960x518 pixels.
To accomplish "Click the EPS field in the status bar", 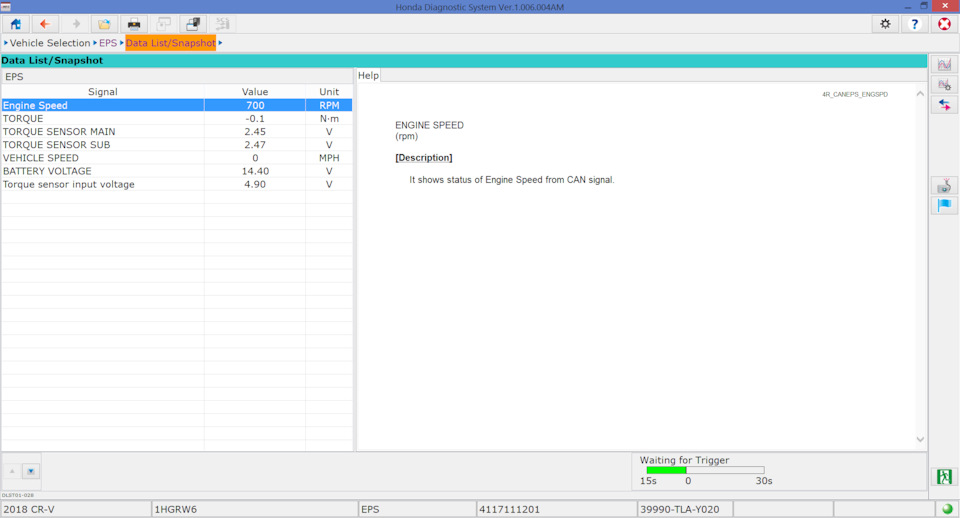I will point(417,509).
